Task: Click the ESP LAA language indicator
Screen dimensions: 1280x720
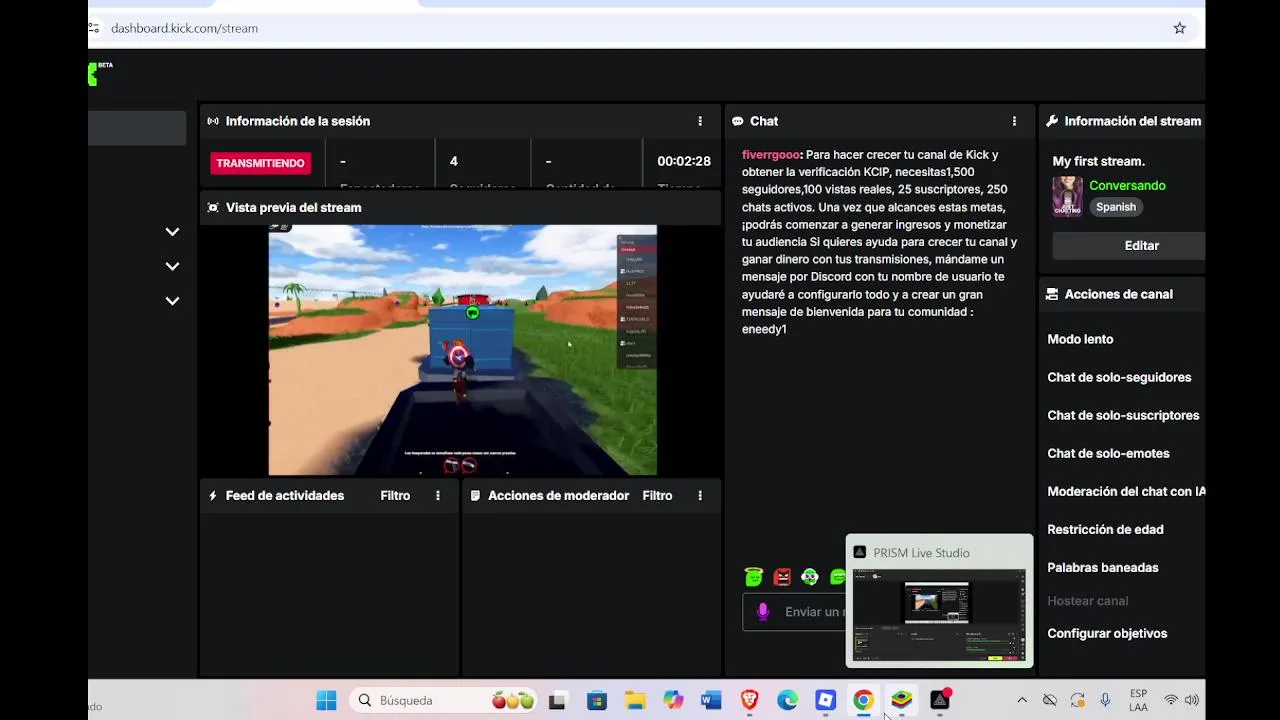Action: [1138, 700]
